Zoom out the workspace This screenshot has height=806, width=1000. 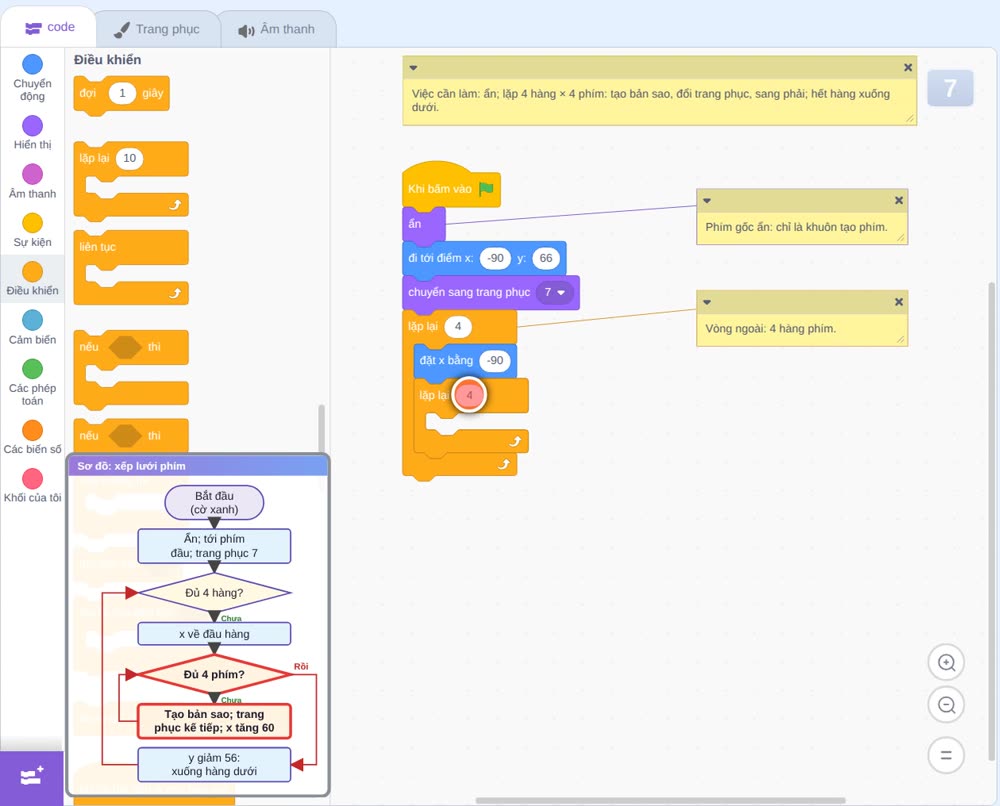tap(946, 705)
